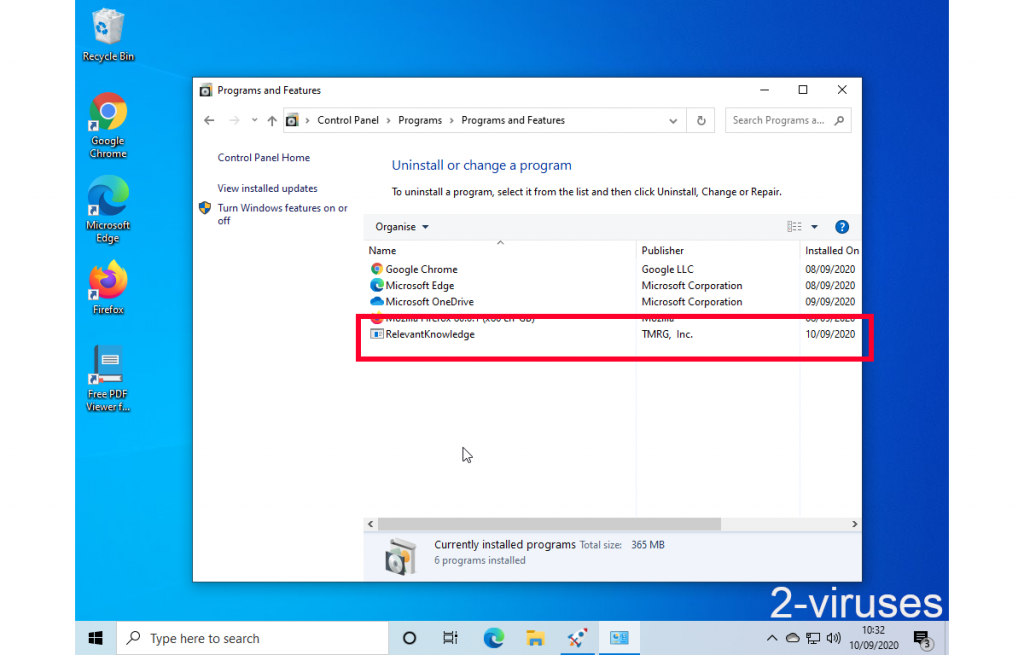Open the Task View taskbar button
The height and width of the screenshot is (655, 1024).
tap(450, 638)
